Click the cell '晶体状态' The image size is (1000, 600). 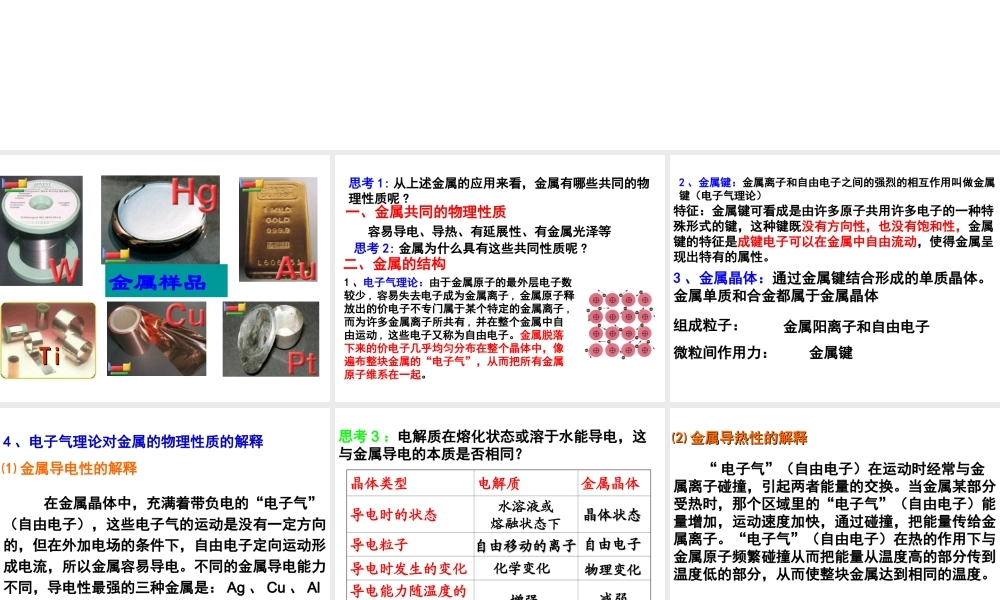point(612,515)
